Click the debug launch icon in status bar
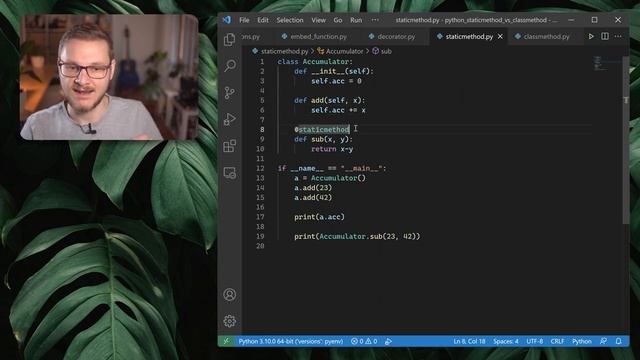The width and height of the screenshot is (640, 360). [x=389, y=341]
